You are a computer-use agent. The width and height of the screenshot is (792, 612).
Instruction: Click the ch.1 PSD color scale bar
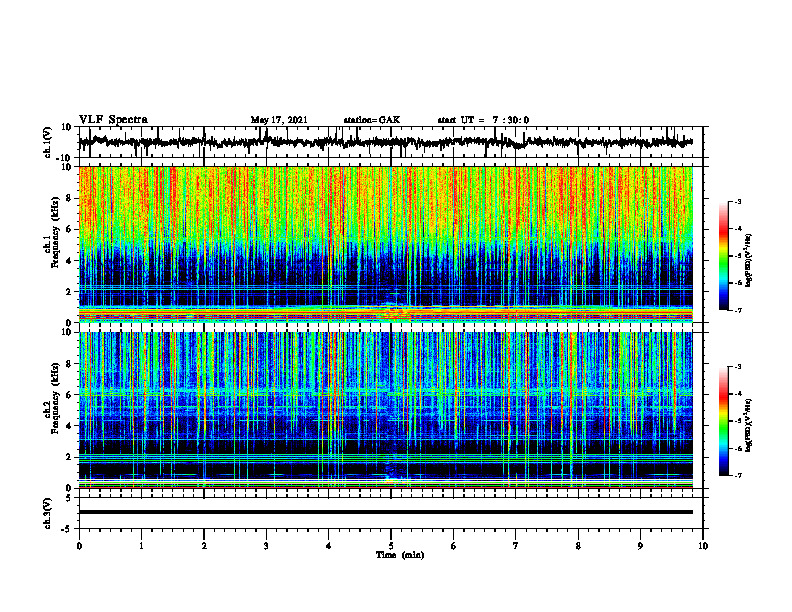tap(723, 256)
